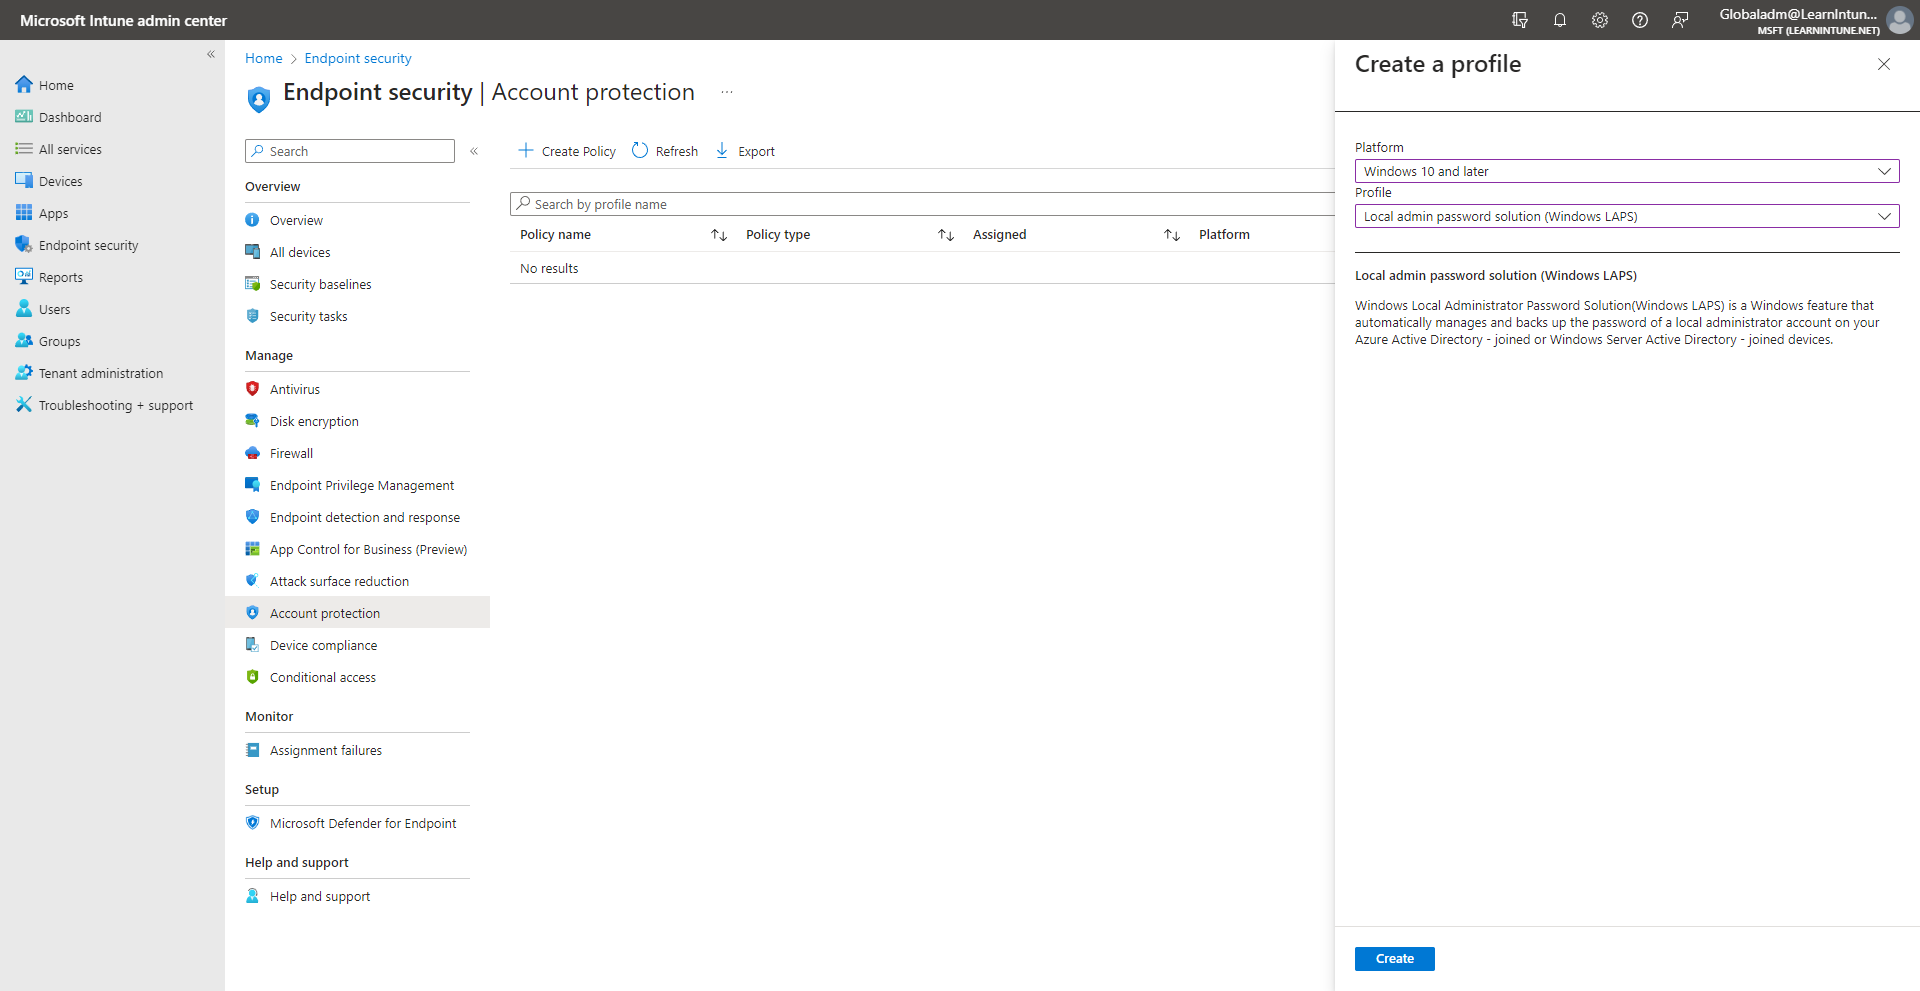
Task: Click the Search by profile name field
Action: coord(920,204)
